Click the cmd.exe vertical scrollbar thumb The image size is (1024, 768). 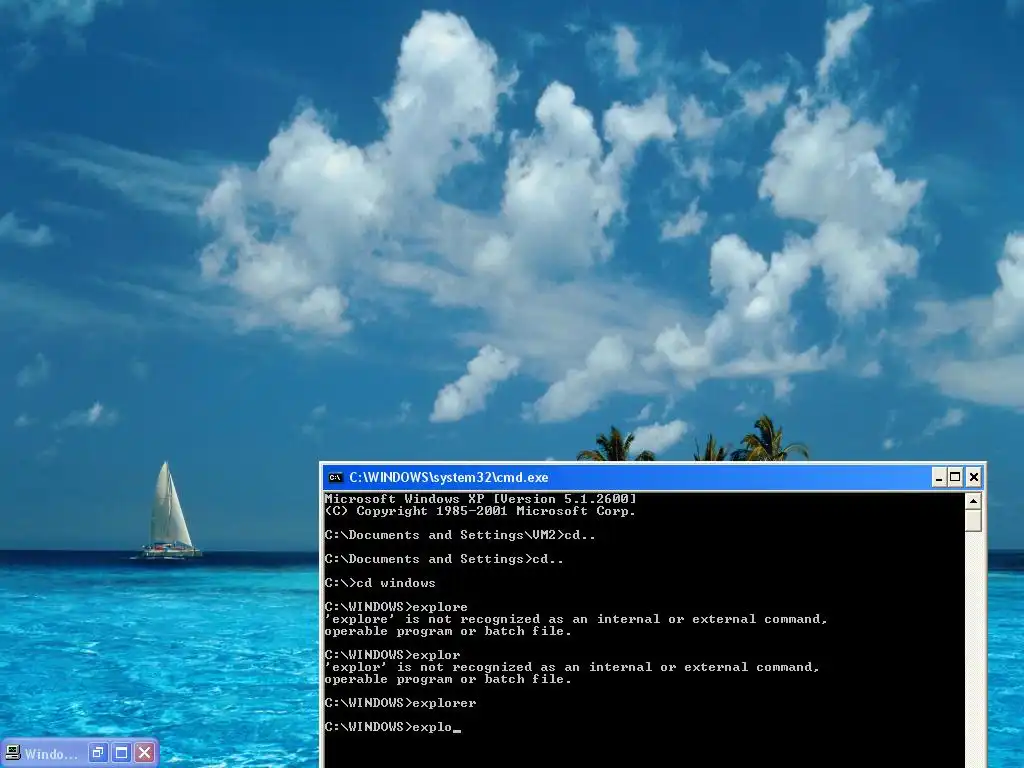point(973,520)
